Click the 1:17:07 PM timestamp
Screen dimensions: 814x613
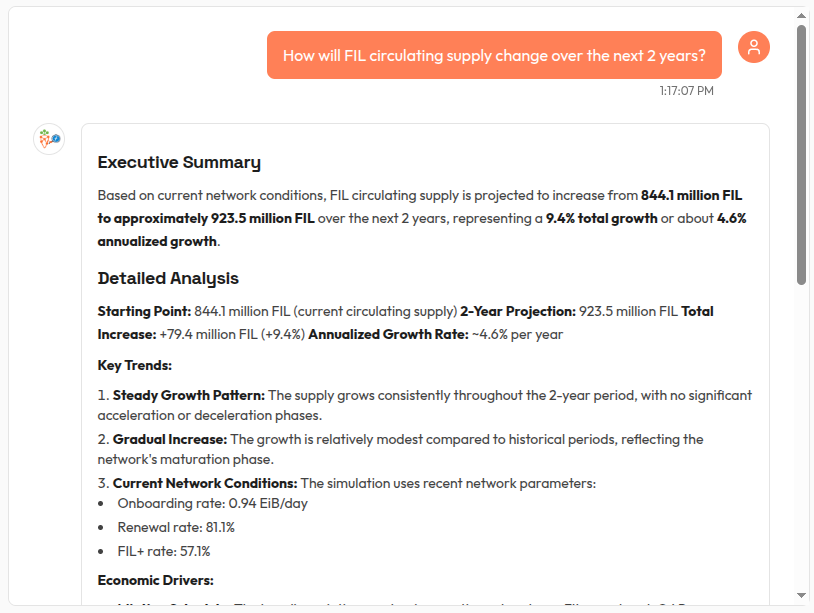(x=686, y=91)
